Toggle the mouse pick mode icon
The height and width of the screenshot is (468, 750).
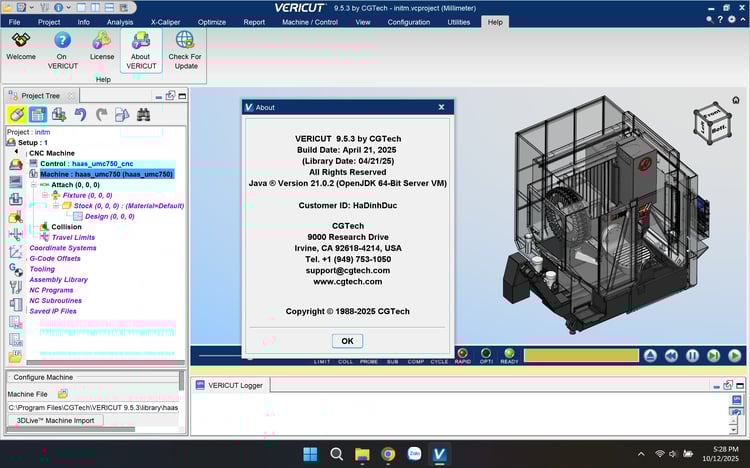tap(16, 115)
